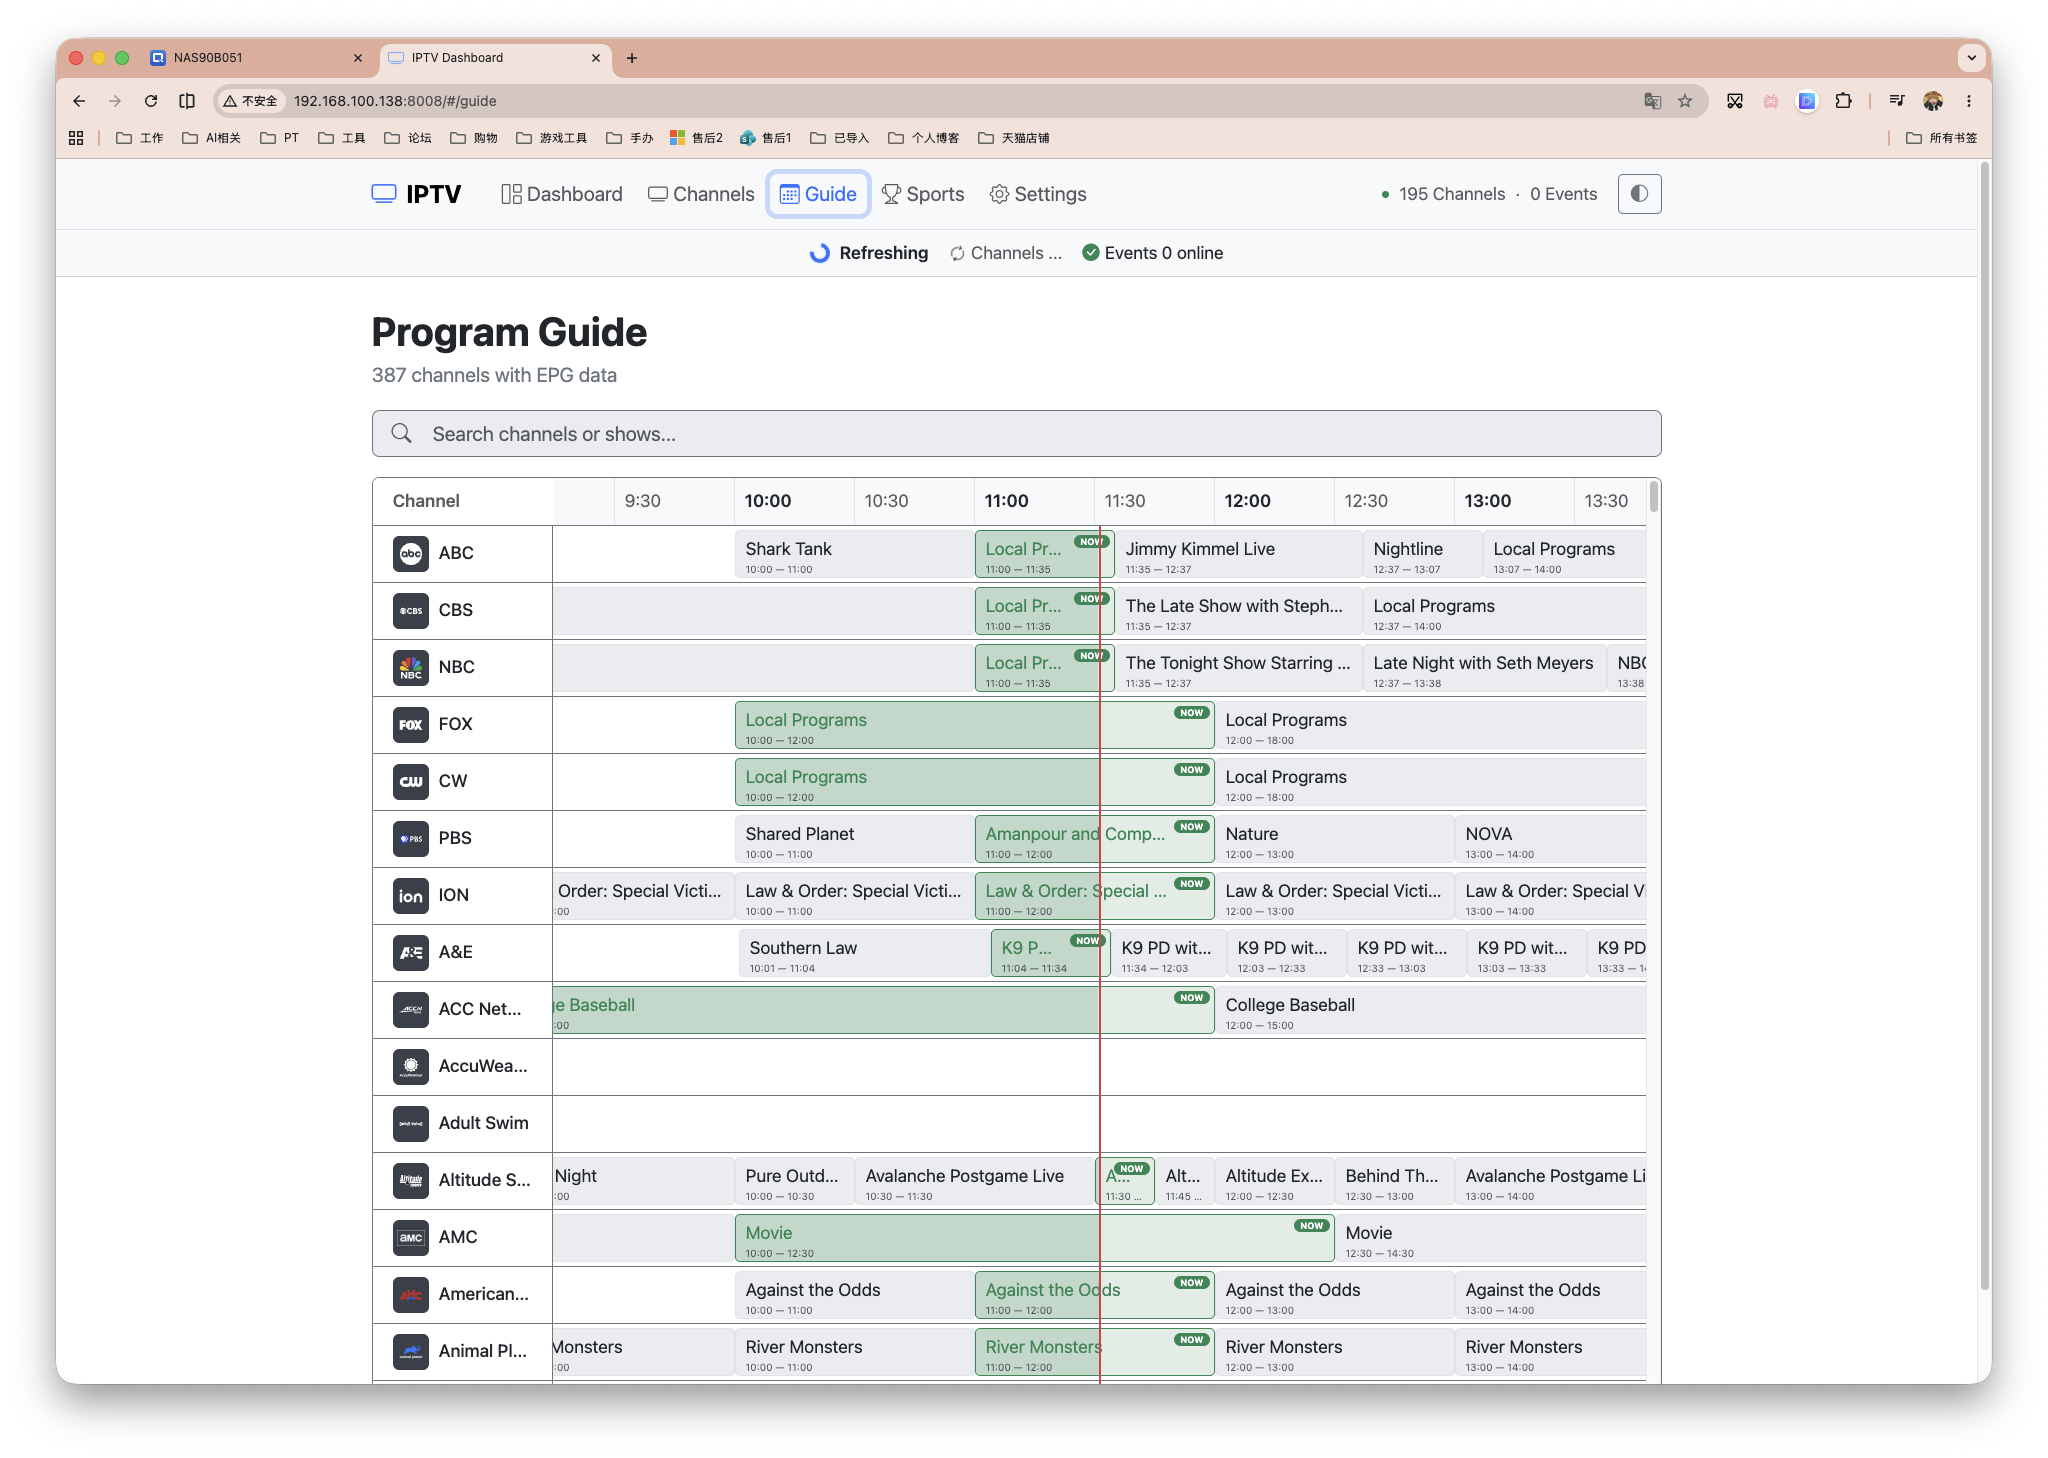Click the AccuWeather channel logo icon
The width and height of the screenshot is (2048, 1458).
(x=411, y=1067)
